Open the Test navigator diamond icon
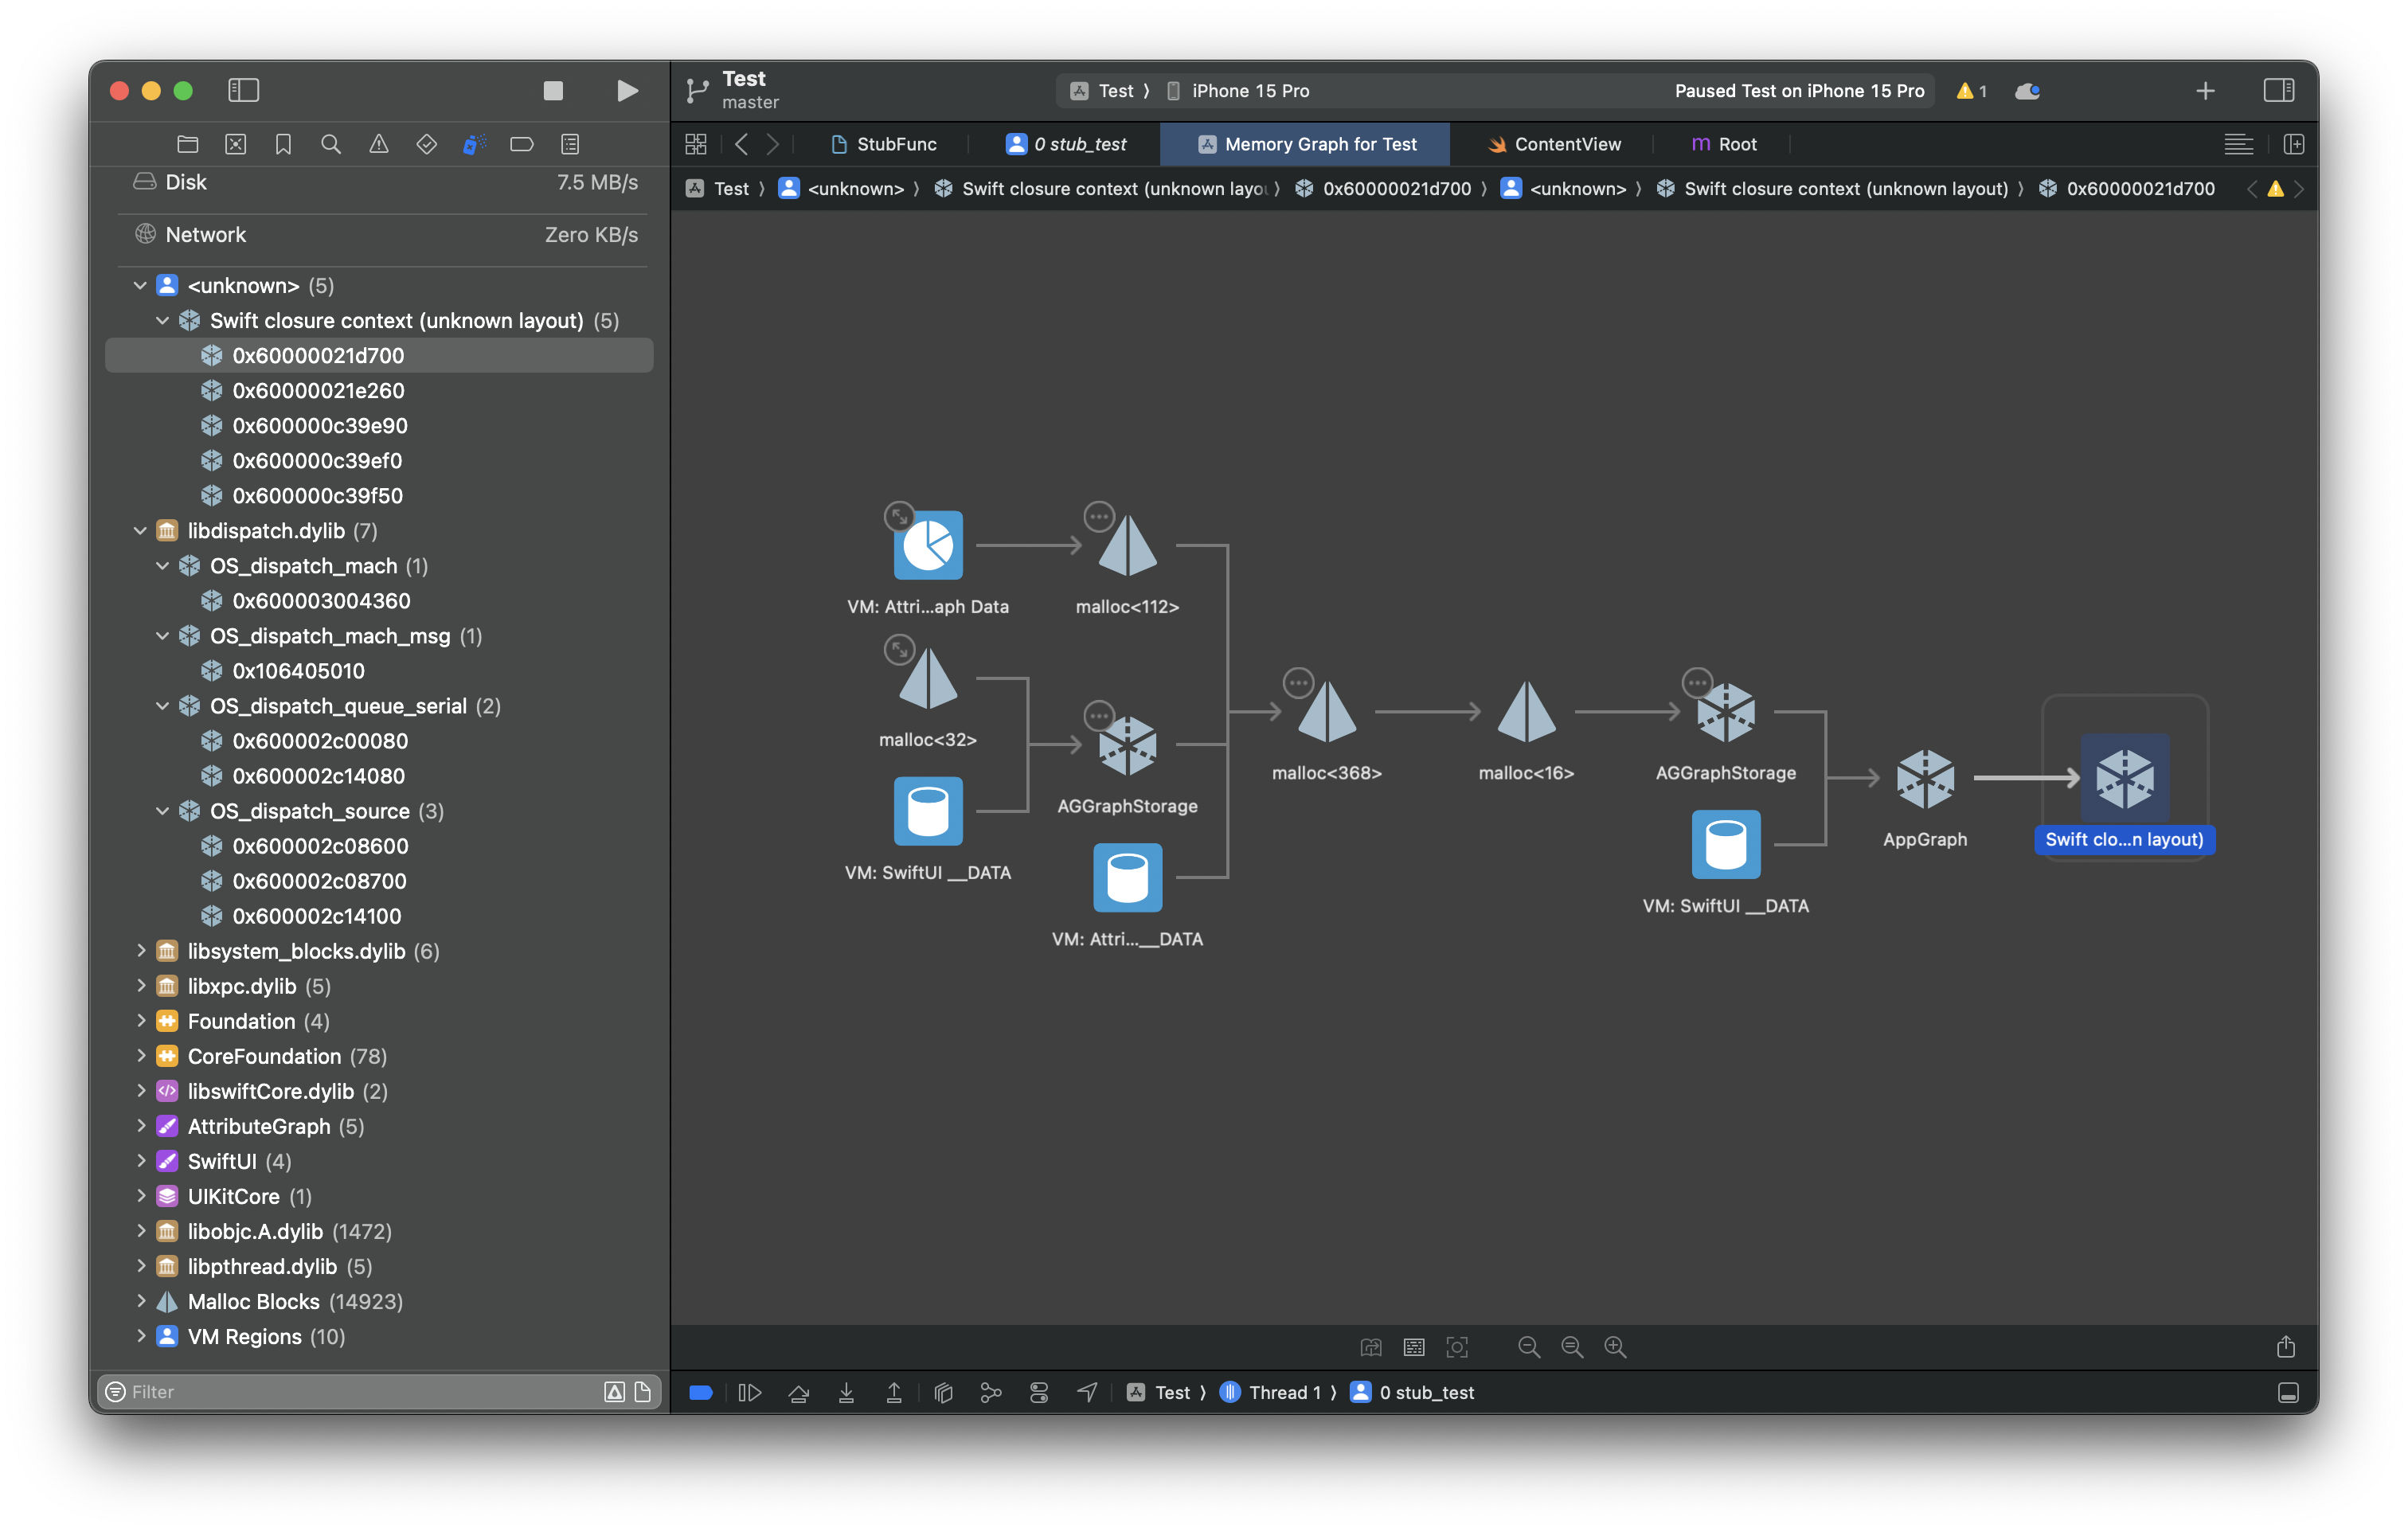Viewport: 2408px width, 1532px height. tap(427, 144)
